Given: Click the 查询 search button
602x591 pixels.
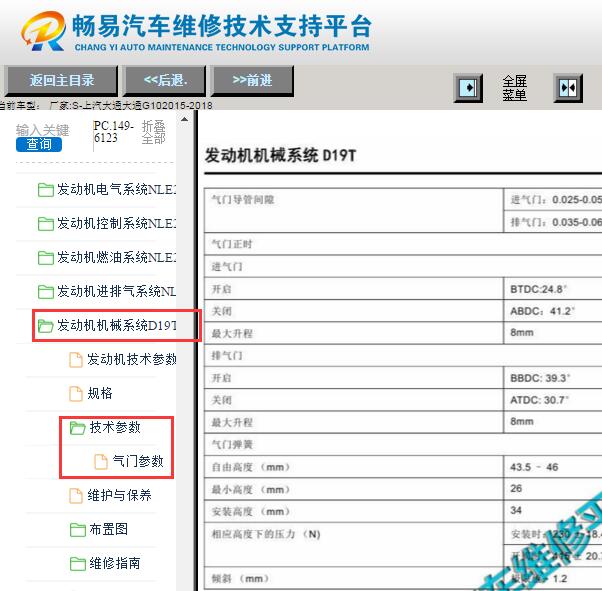Looking at the screenshot, I should point(39,144).
